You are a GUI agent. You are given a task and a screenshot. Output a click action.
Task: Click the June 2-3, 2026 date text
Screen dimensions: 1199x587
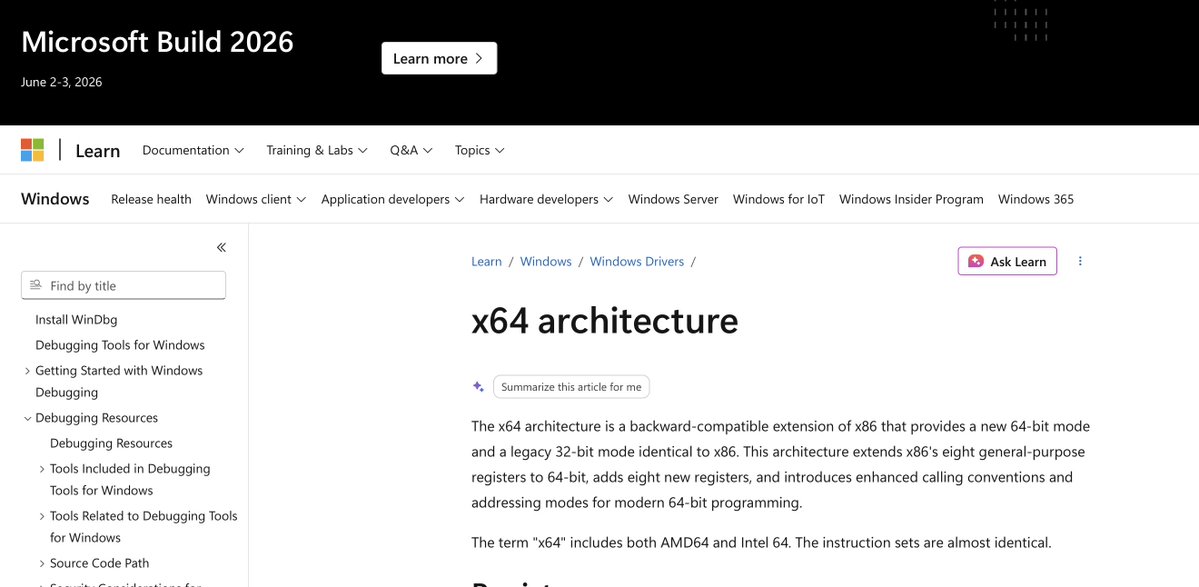(61, 82)
